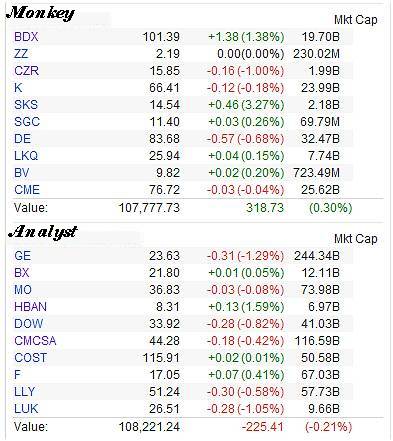The width and height of the screenshot is (393, 441).
Task: Click the ZZ stock symbol
Action: [21, 54]
